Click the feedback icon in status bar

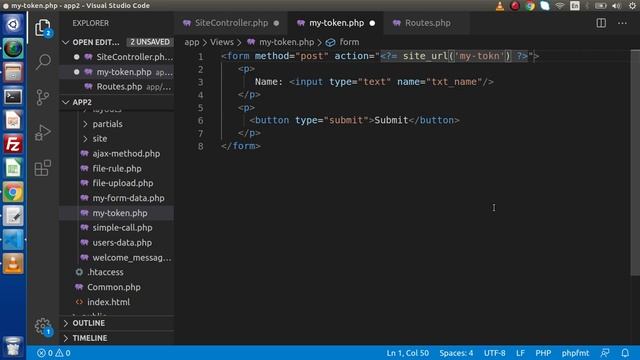[605, 353]
